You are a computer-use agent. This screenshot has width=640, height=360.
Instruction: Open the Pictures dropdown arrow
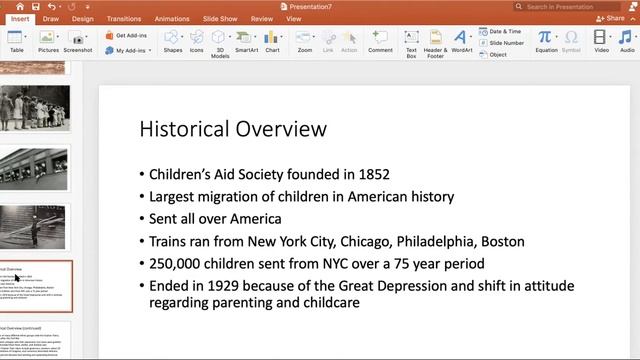[58, 37]
